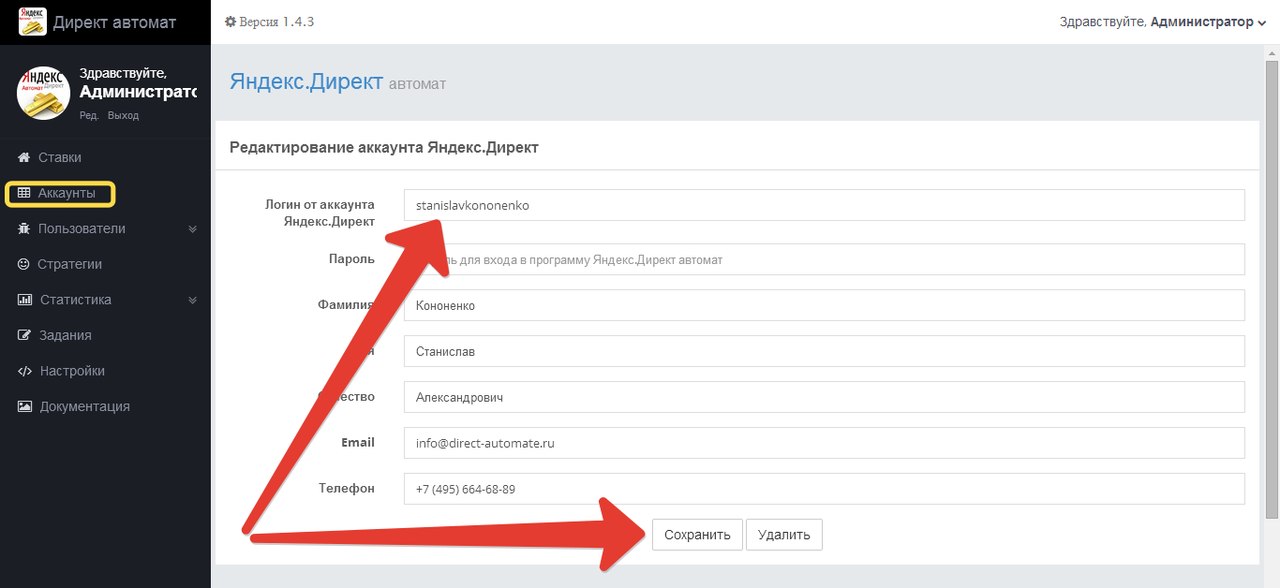Open the Стратегии menu item
Screen dimensions: 1280x588
click(x=70, y=264)
